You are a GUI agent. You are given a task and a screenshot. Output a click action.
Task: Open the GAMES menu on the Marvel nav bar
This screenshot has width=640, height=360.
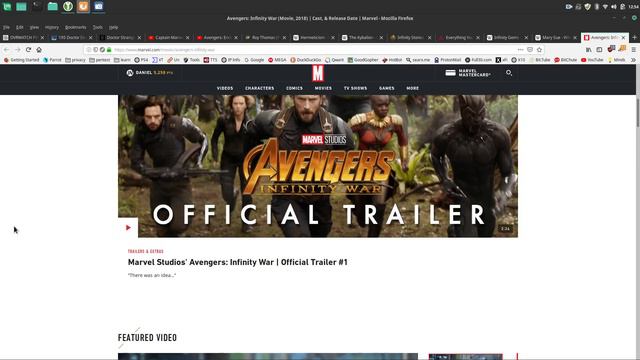[387, 88]
